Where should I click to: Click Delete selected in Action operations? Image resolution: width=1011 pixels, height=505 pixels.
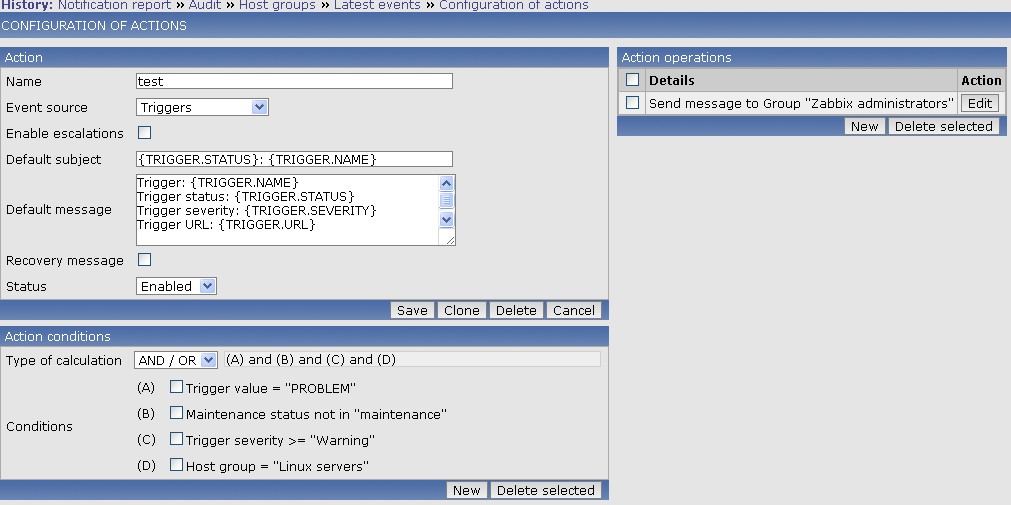[x=944, y=126]
